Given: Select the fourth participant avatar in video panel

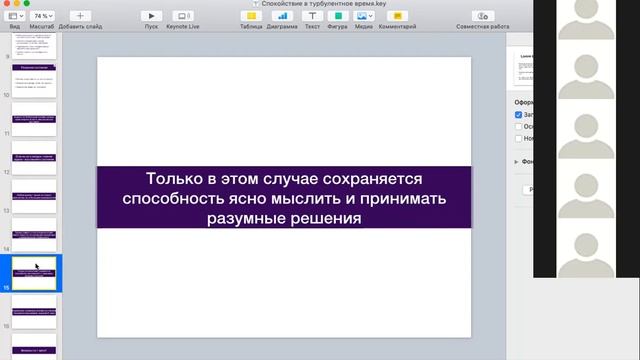Looking at the screenshot, I should coord(586,196).
